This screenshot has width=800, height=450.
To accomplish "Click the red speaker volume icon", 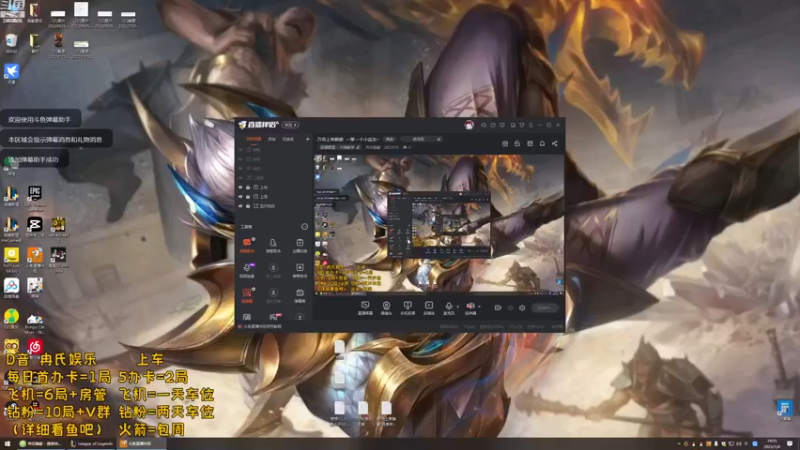I will 470,307.
